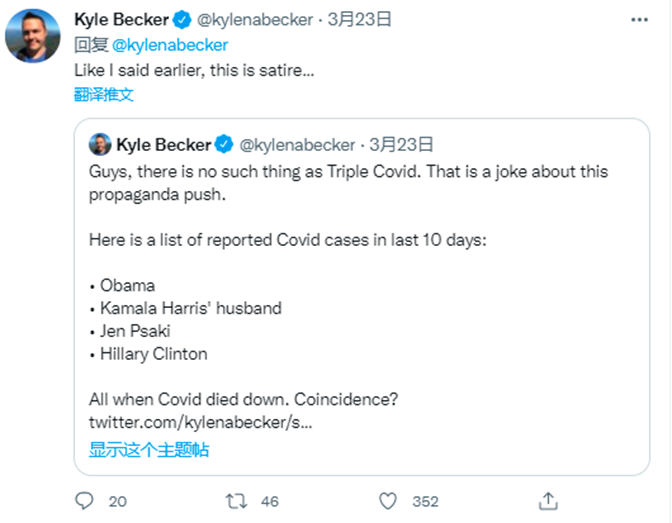Open the small avatar in quoted tweet
Viewport: 672px width, 523px height.
coord(100,144)
